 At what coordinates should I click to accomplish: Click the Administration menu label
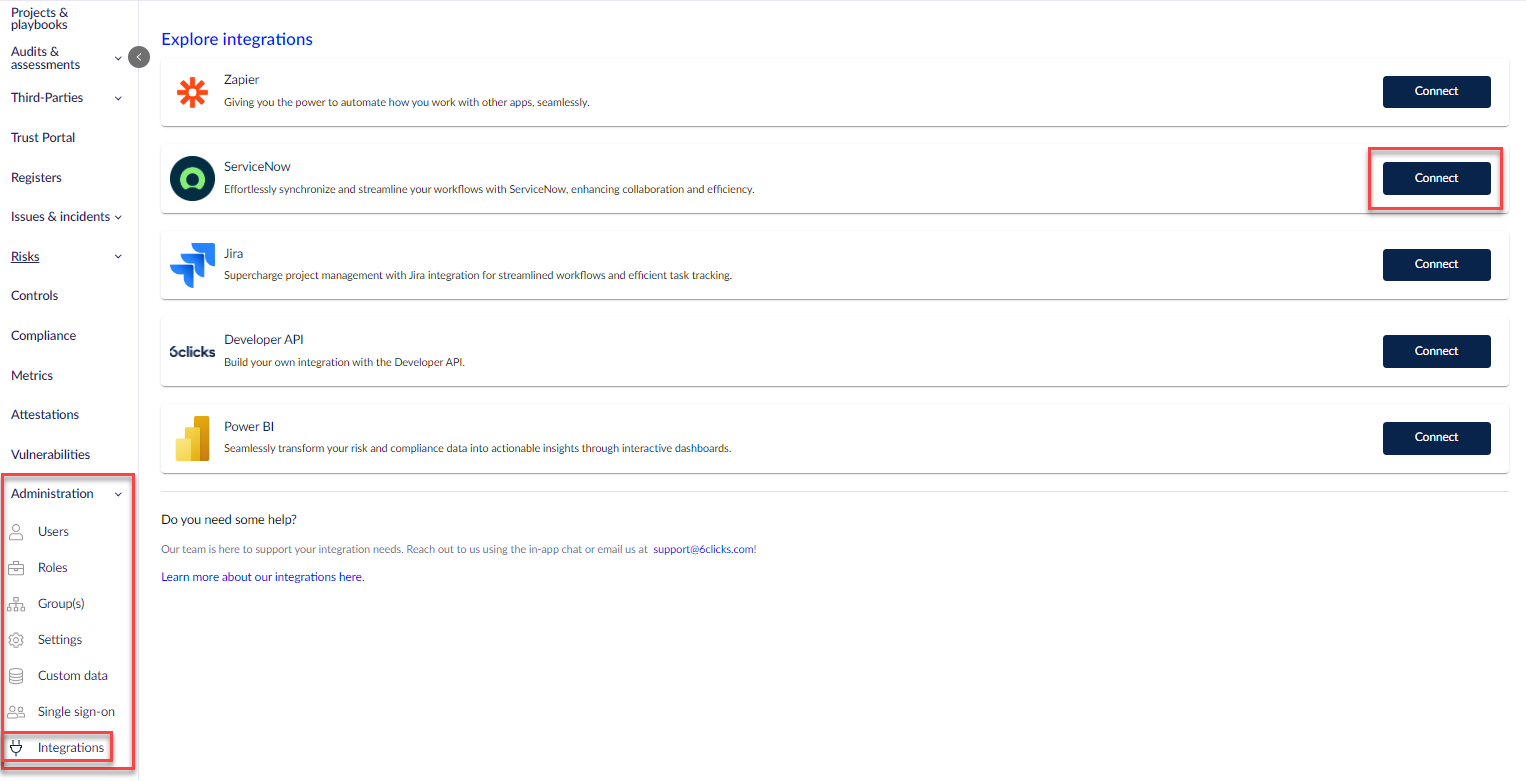[52, 494]
